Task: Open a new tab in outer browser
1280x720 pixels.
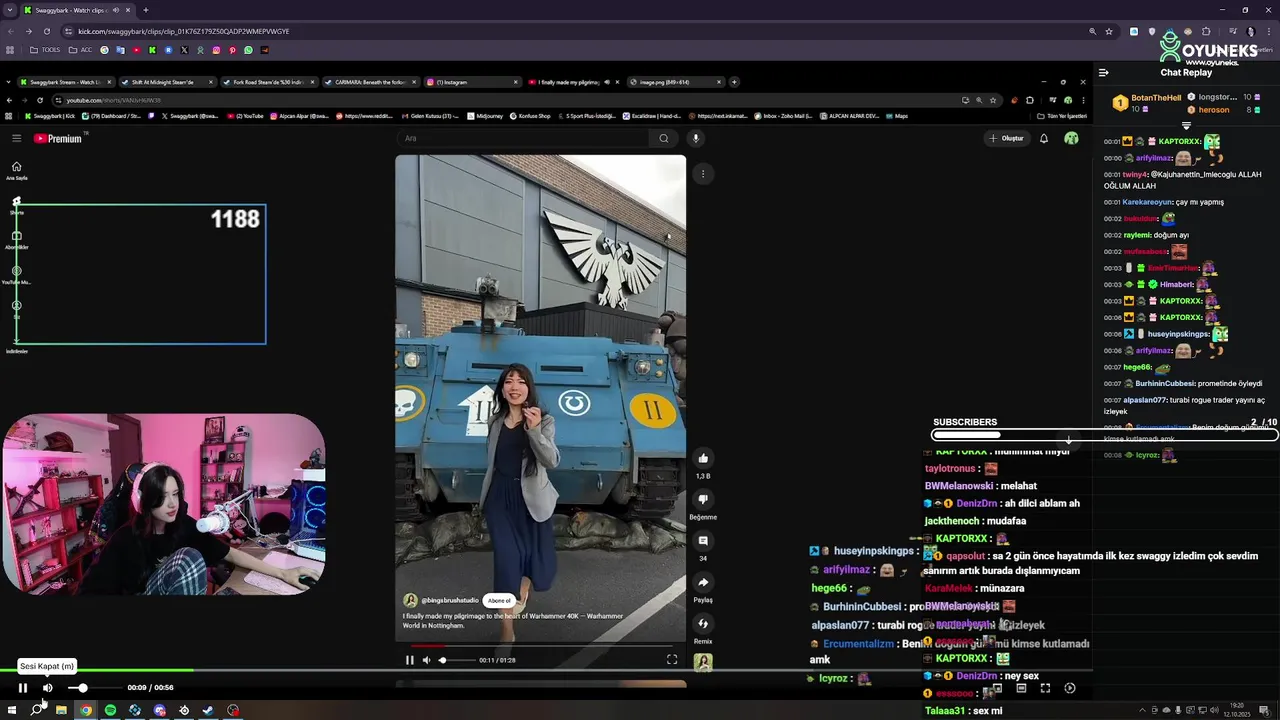Action: click(x=145, y=10)
